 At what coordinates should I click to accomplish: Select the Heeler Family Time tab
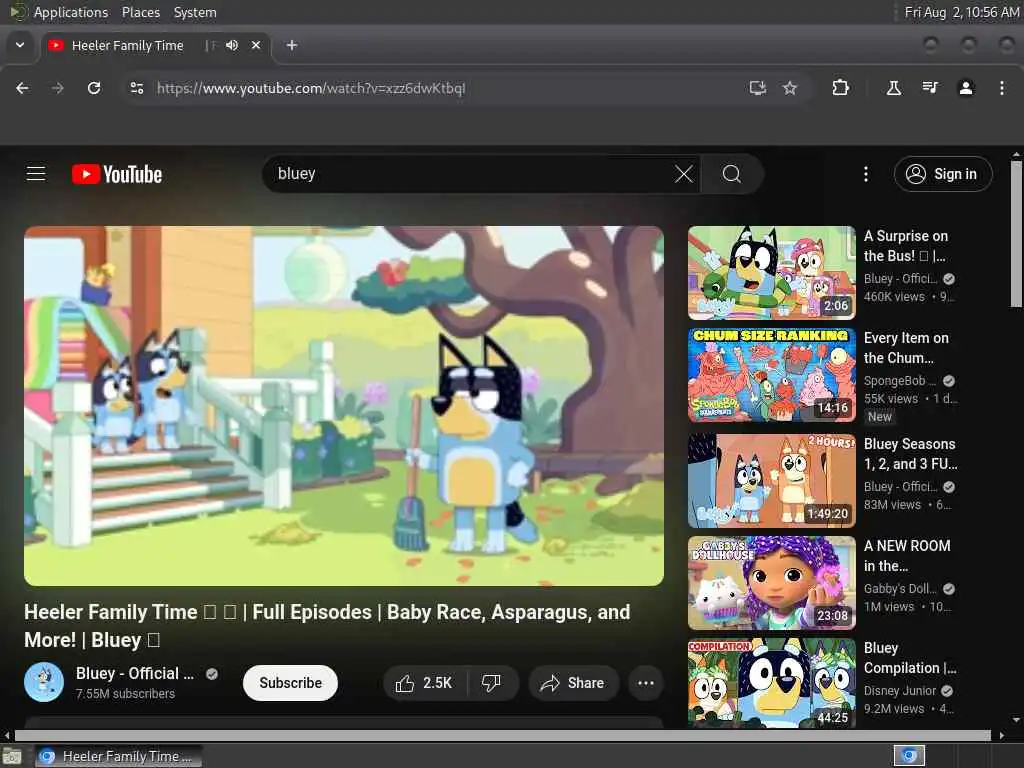tap(127, 46)
